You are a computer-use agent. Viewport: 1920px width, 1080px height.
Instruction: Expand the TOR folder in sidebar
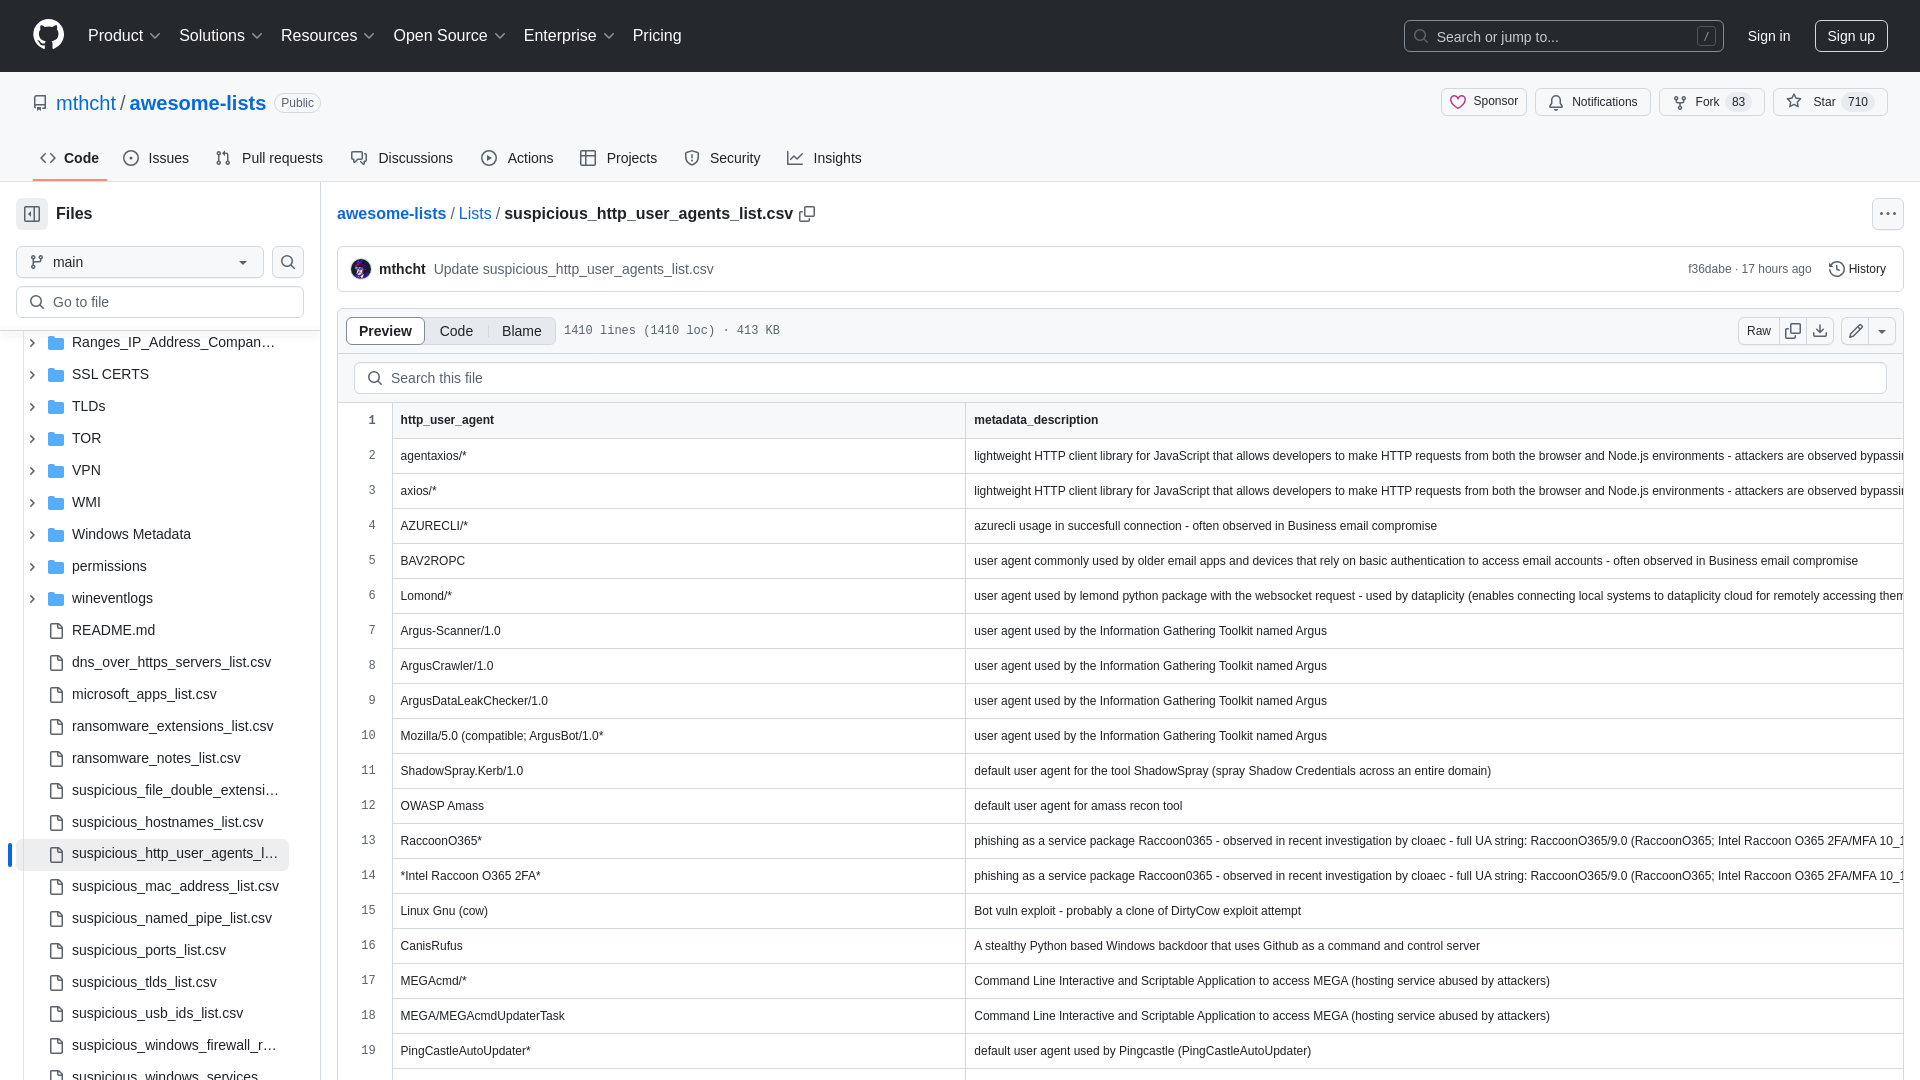pos(32,438)
